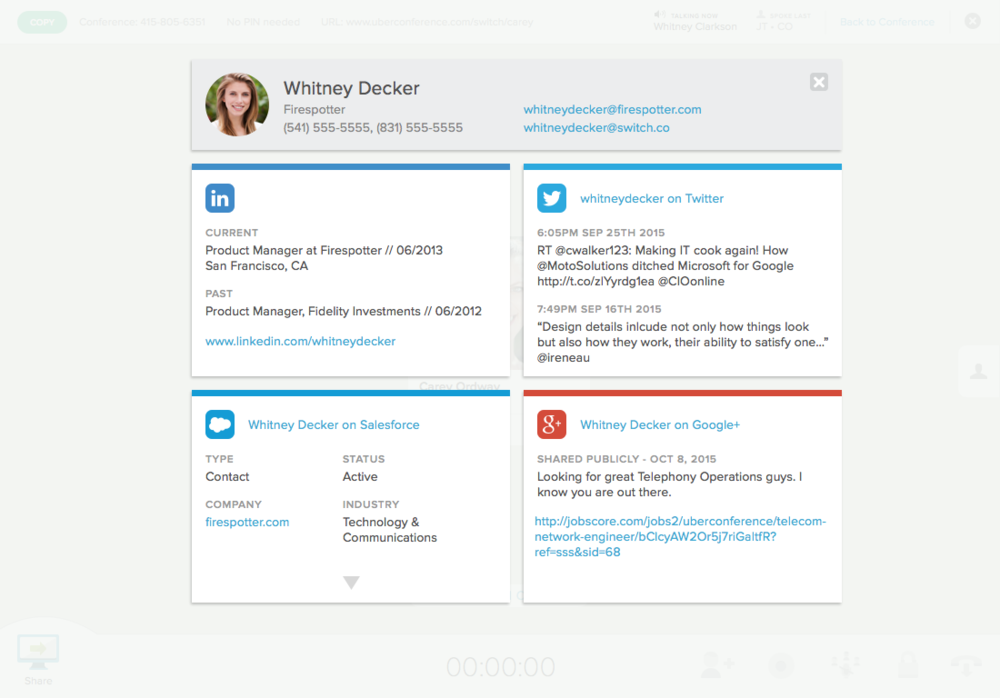Click the COMPANY label in Salesforce card

pyautogui.click(x=233, y=505)
